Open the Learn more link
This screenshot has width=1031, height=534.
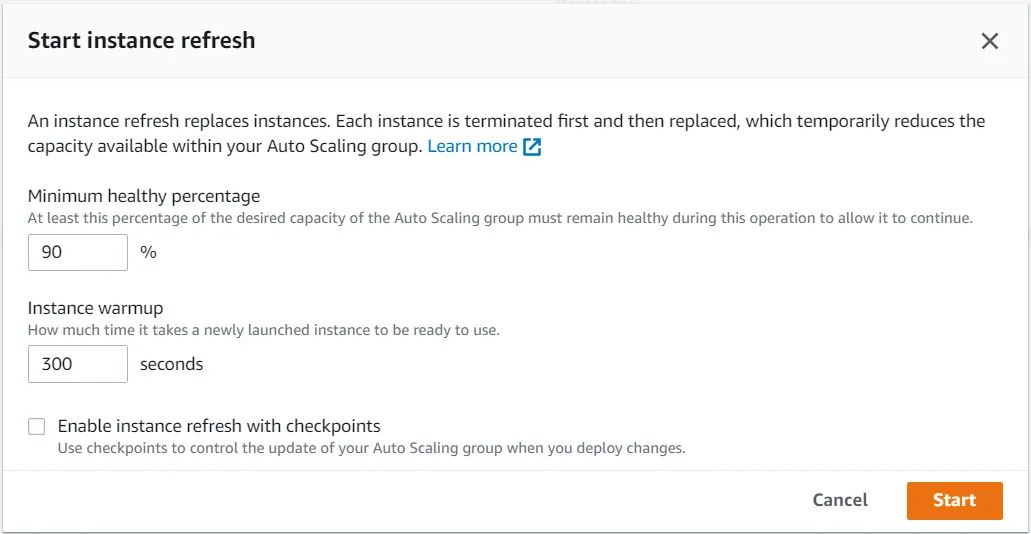pos(472,147)
